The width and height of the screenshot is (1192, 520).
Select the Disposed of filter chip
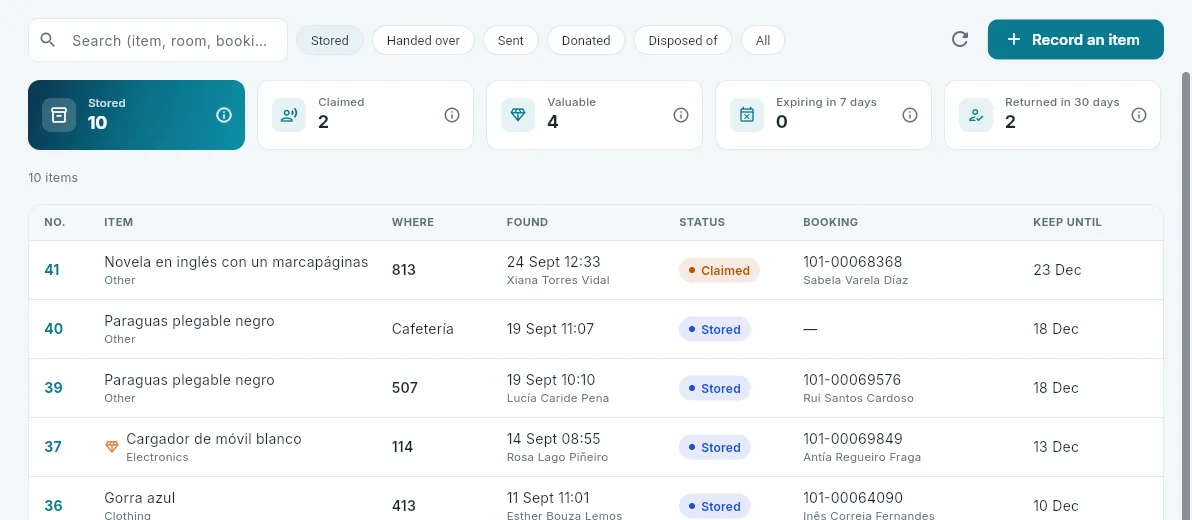[683, 40]
